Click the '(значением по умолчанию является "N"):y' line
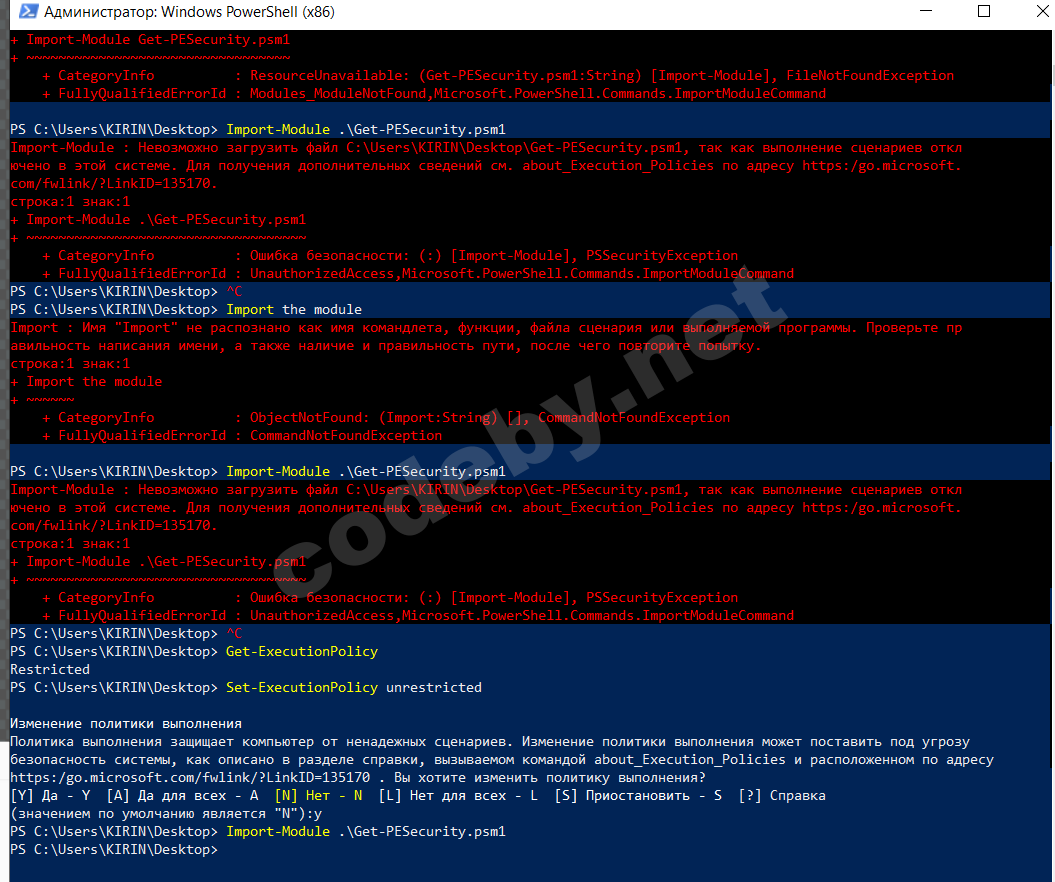This screenshot has height=882, width=1055. pyautogui.click(x=166, y=813)
